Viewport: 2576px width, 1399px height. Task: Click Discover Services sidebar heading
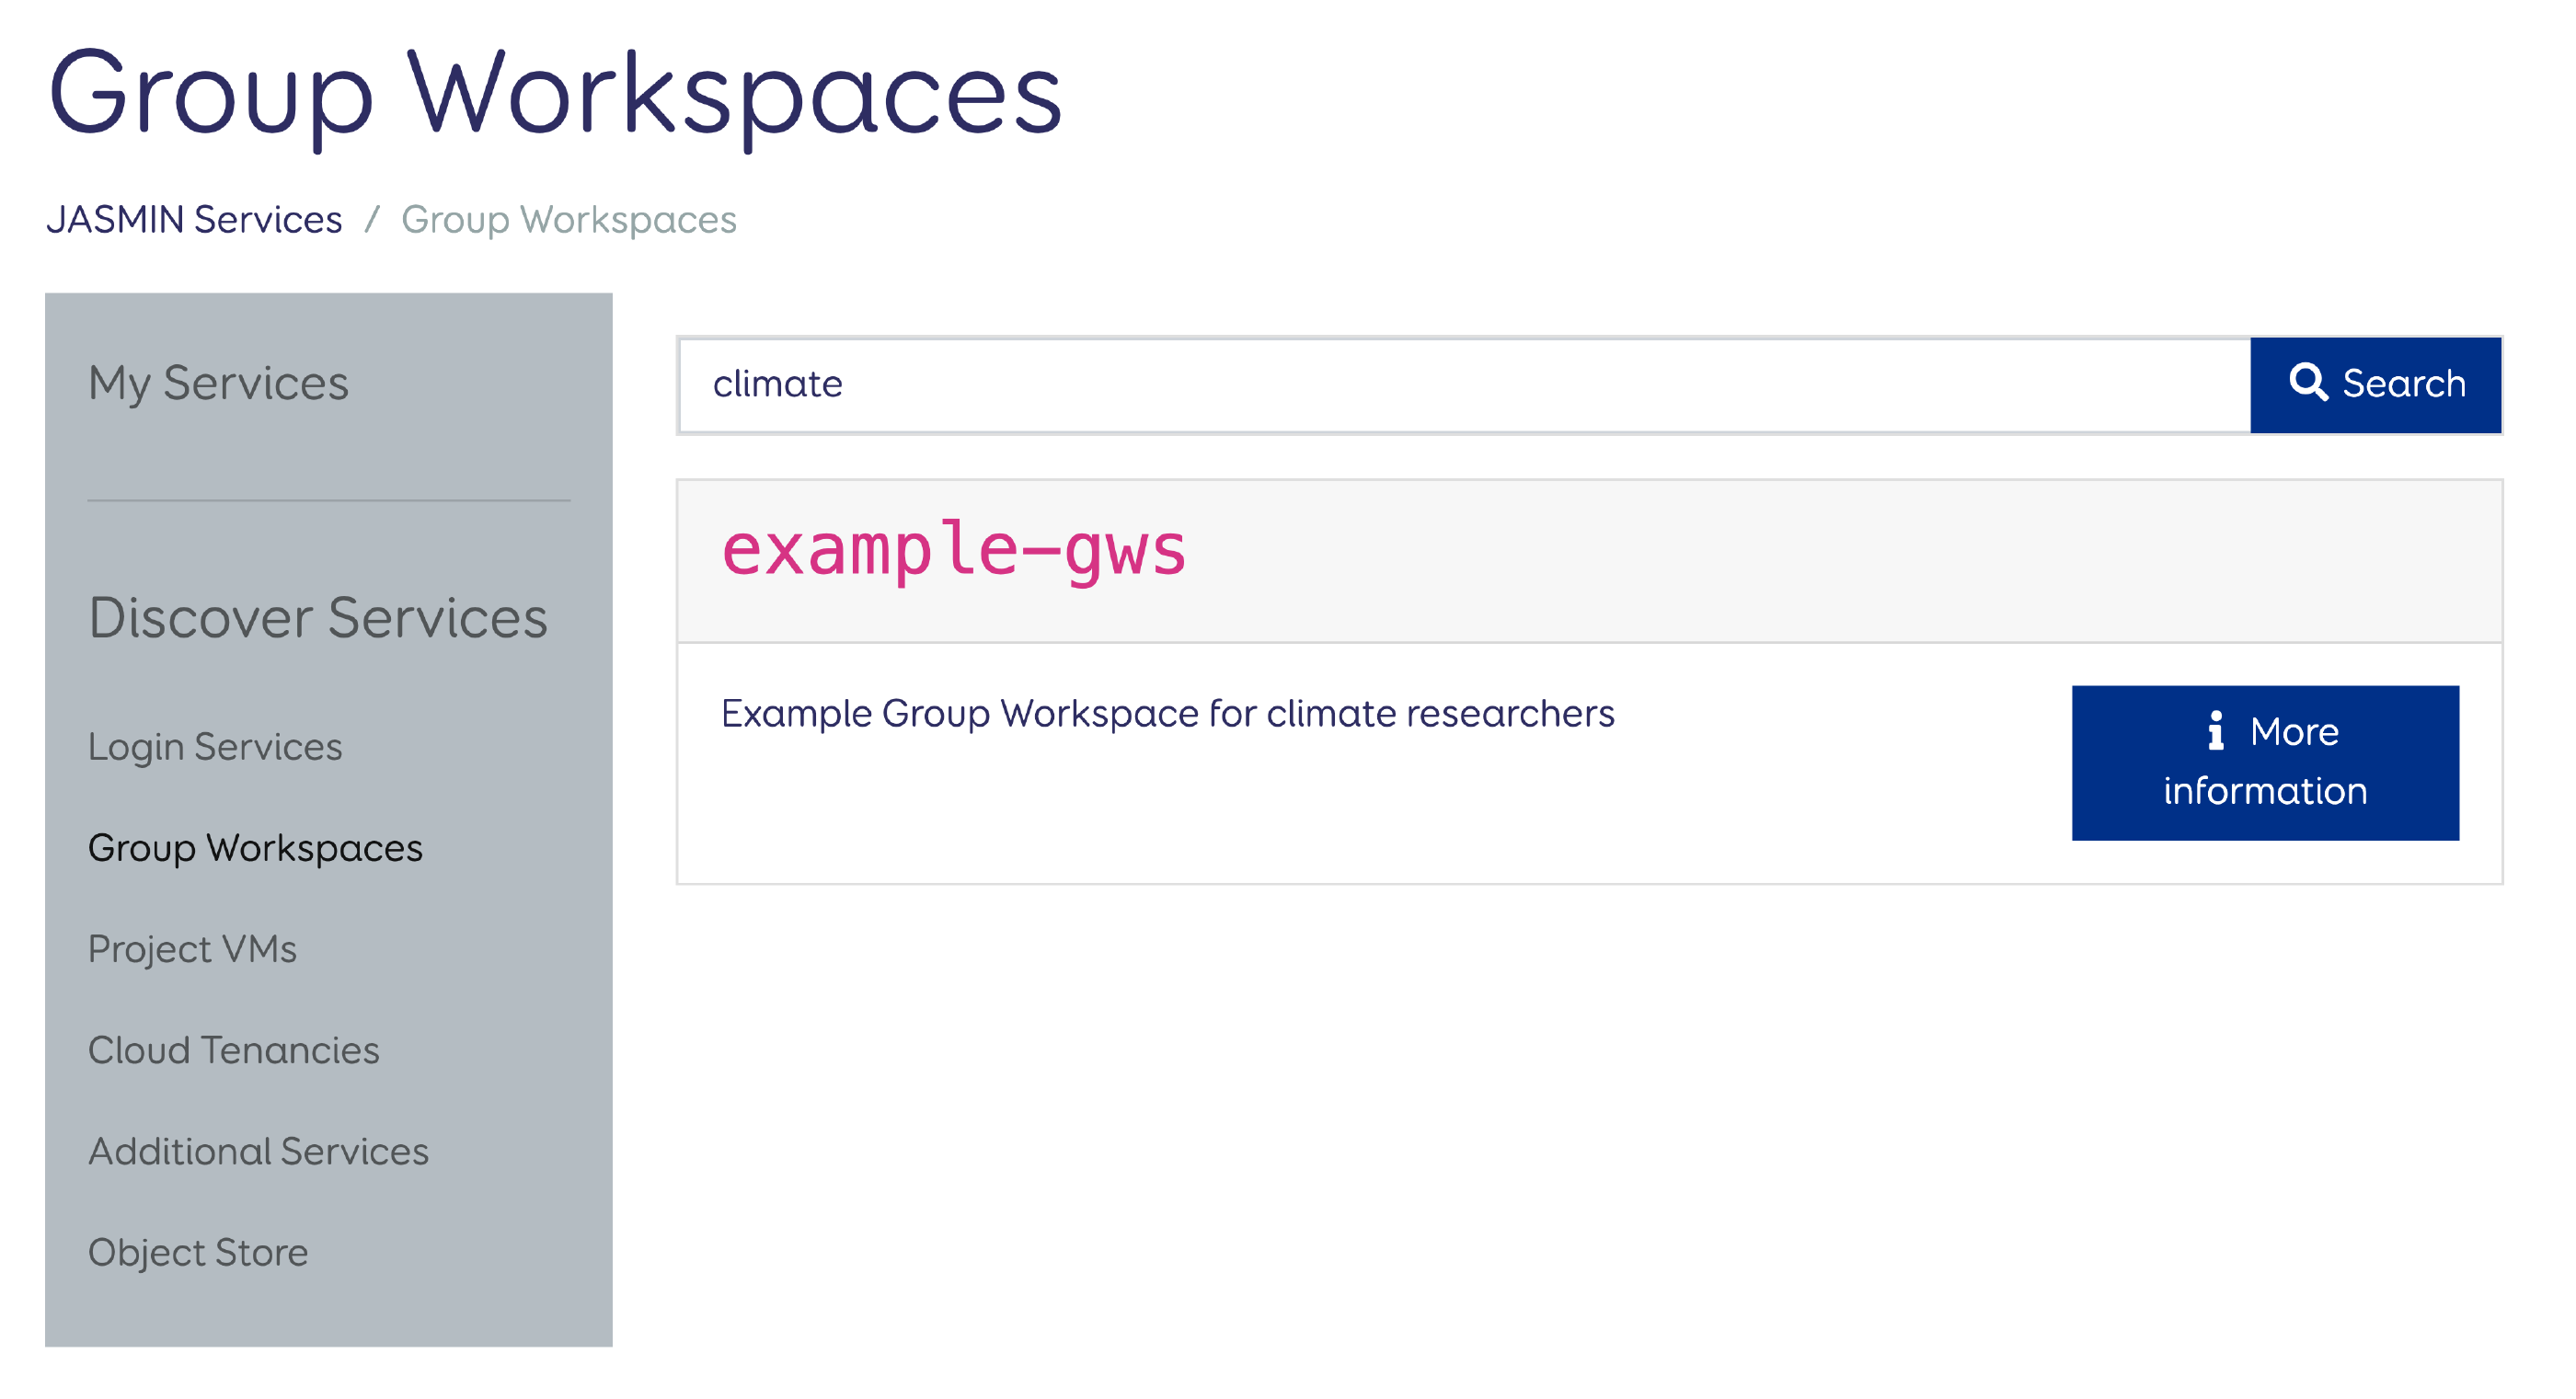[x=318, y=617]
